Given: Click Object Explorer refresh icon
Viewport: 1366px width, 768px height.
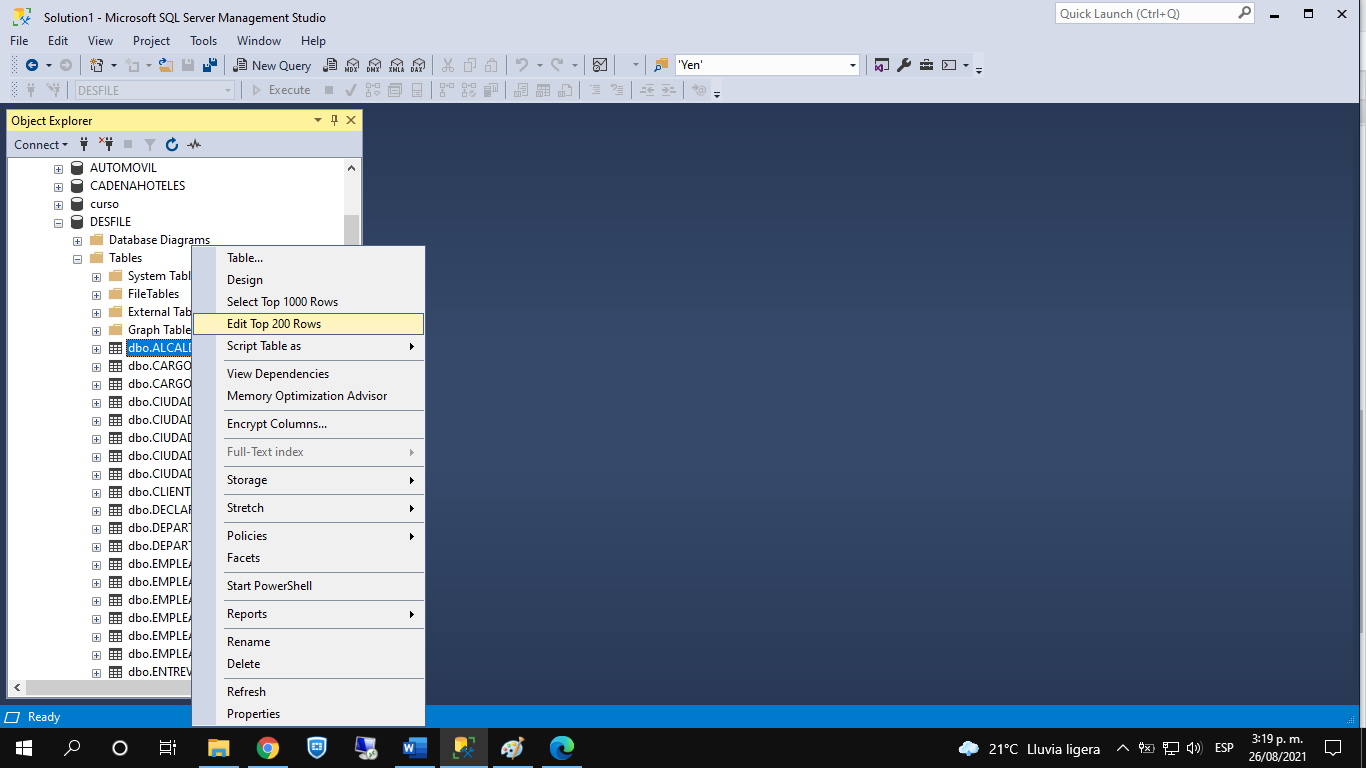Looking at the screenshot, I should tap(172, 144).
